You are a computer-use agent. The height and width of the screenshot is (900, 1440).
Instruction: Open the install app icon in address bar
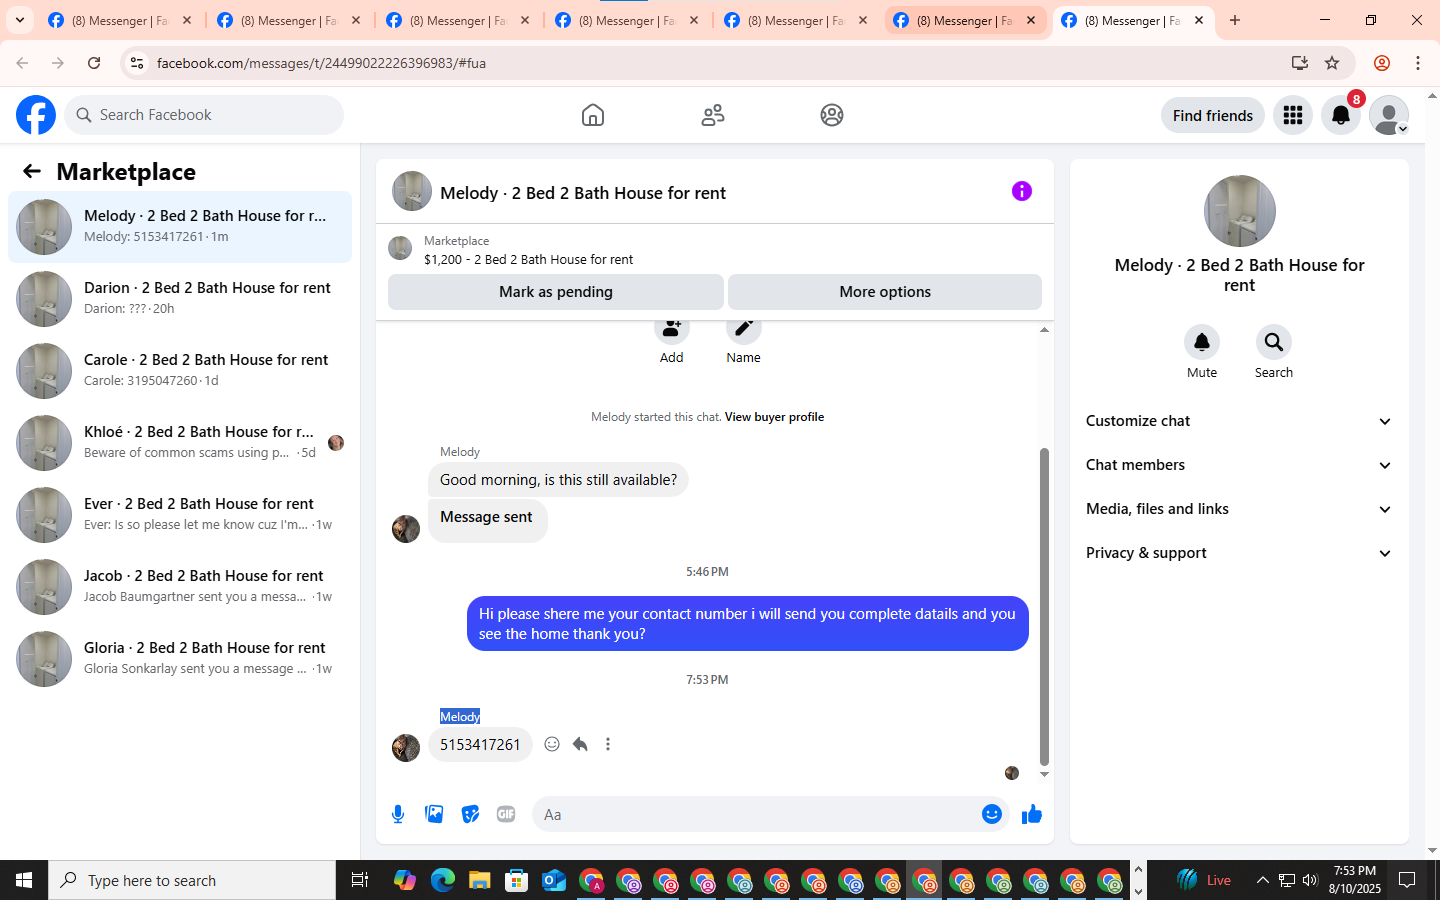(x=1299, y=63)
